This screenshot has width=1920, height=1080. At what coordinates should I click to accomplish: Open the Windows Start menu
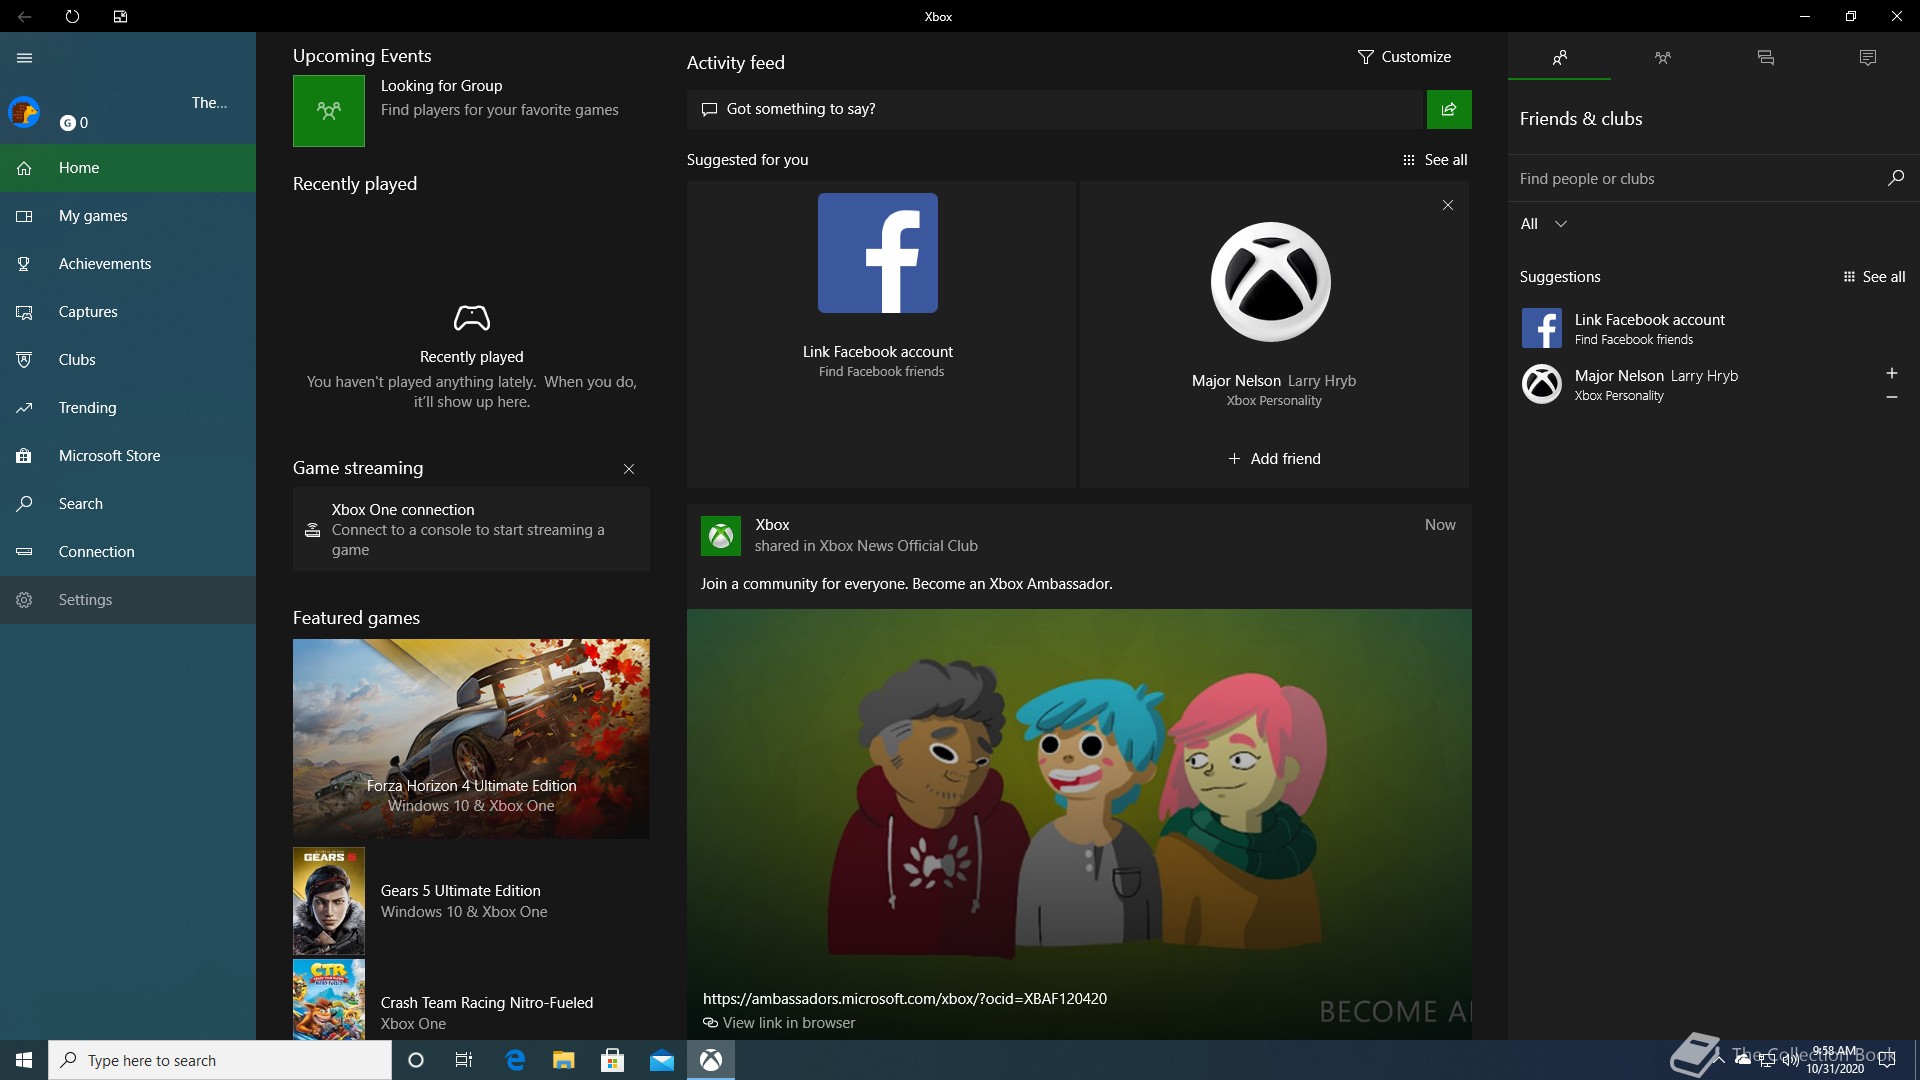24,1060
